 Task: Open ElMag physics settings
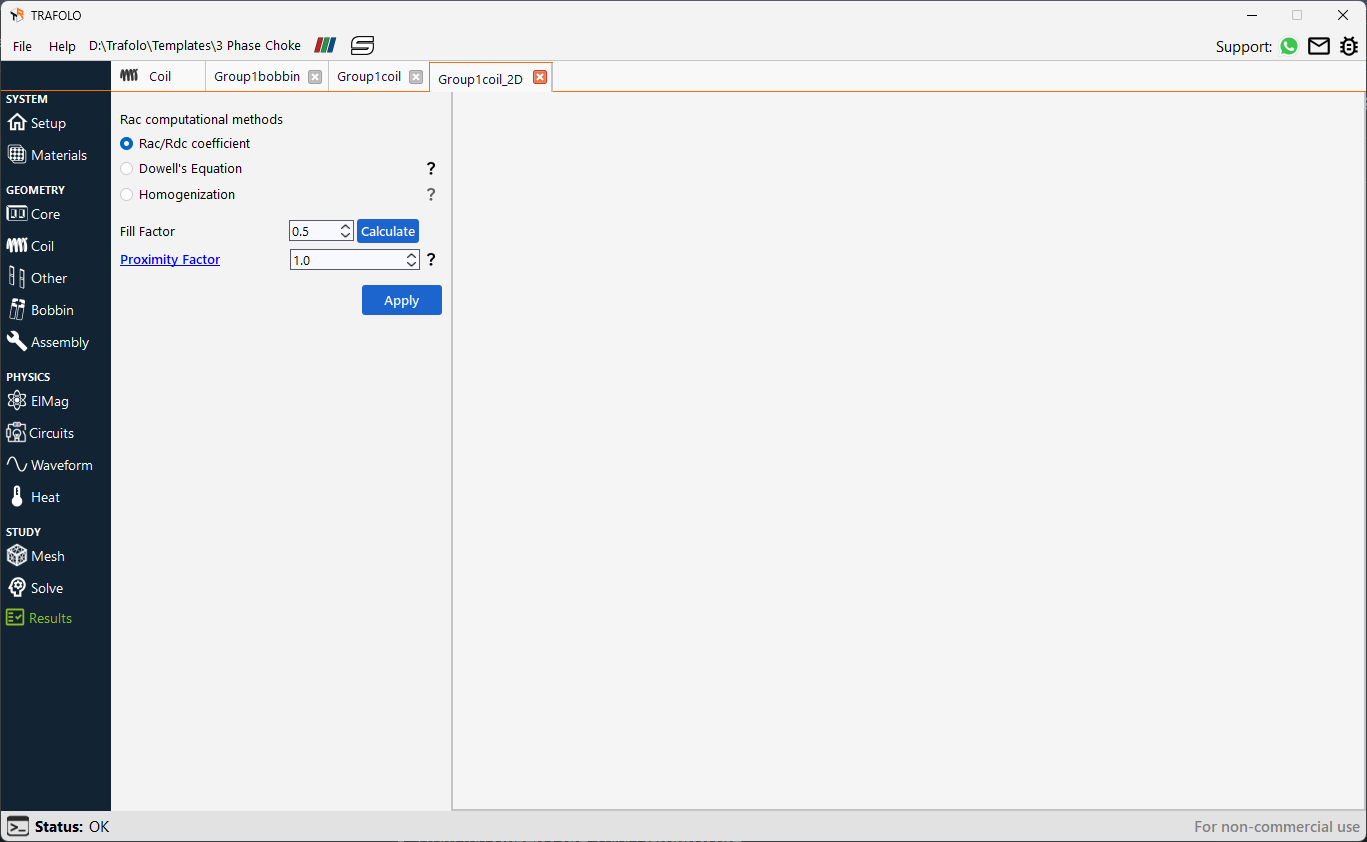coord(37,401)
